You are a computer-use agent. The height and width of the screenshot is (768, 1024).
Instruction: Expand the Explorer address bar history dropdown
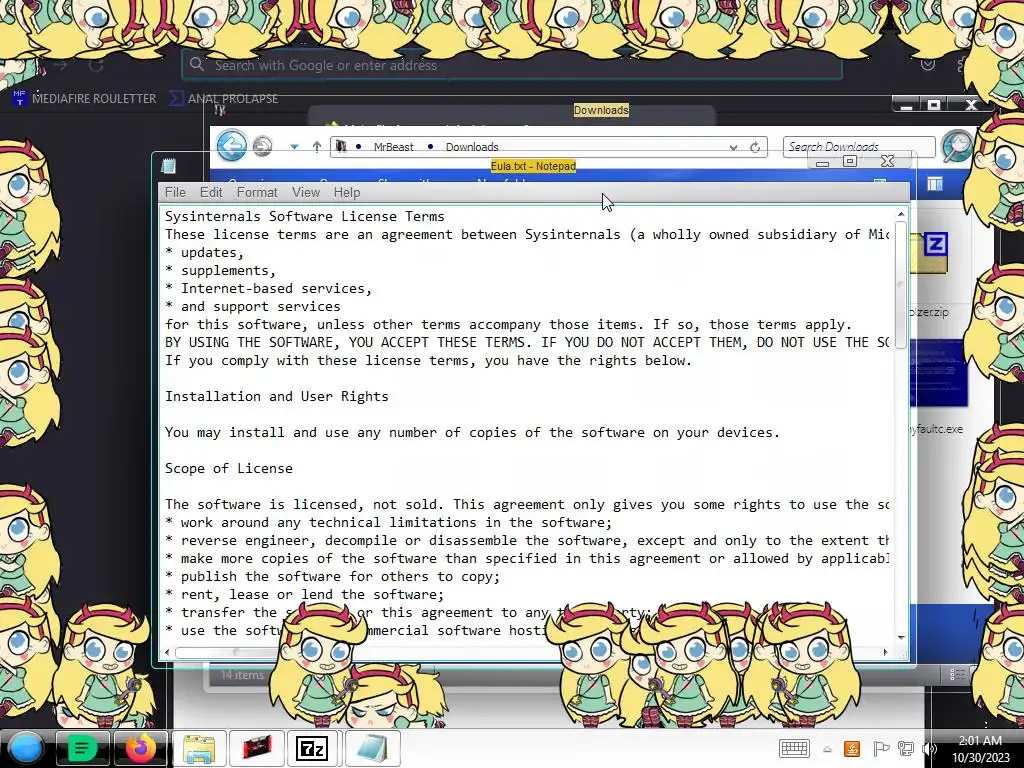pyautogui.click(x=733, y=148)
